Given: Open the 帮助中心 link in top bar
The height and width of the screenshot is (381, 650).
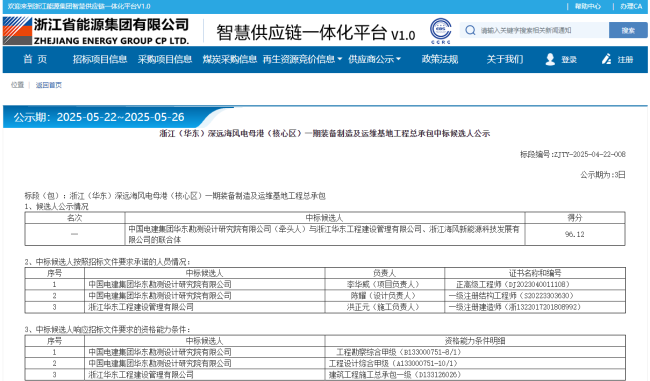Looking at the screenshot, I should pos(587,6).
